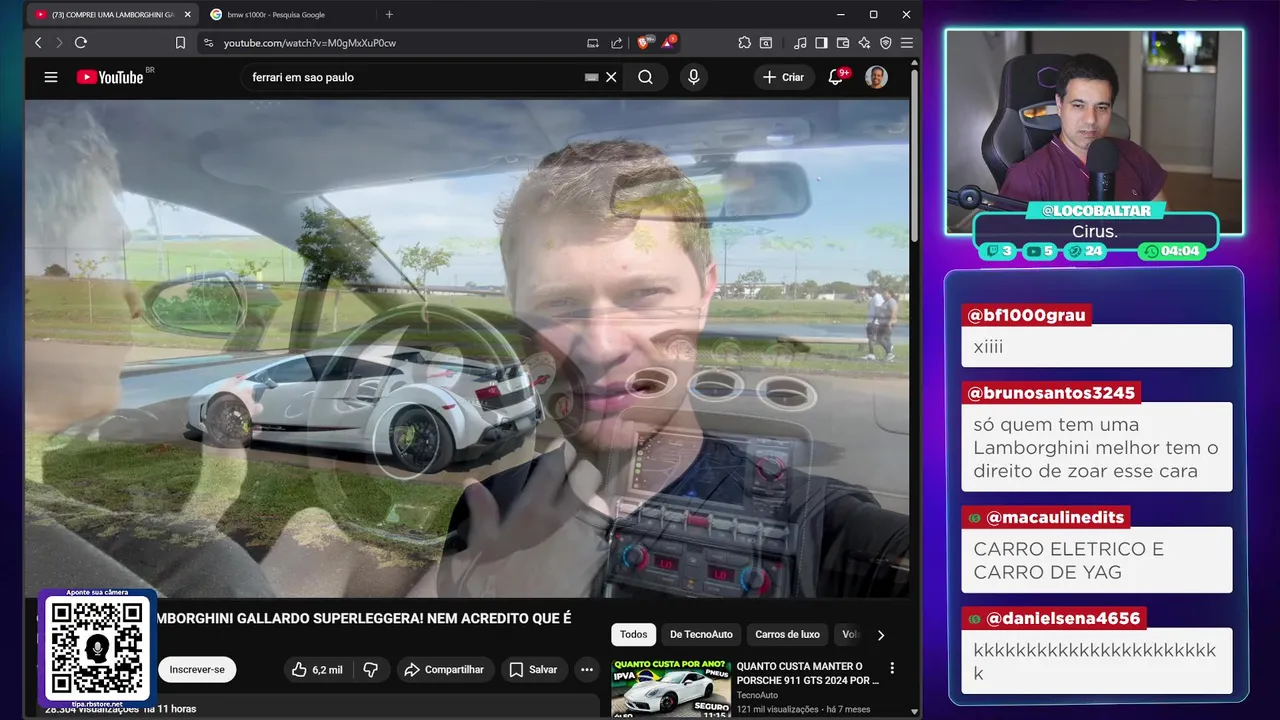Image resolution: width=1280 pixels, height=720 pixels.
Task: Click @danielsena4656 username in chat
Action: tap(1063, 618)
